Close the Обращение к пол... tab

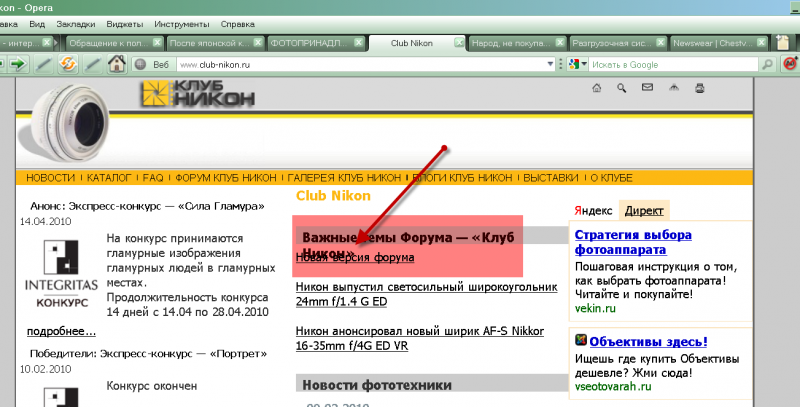[x=157, y=42]
